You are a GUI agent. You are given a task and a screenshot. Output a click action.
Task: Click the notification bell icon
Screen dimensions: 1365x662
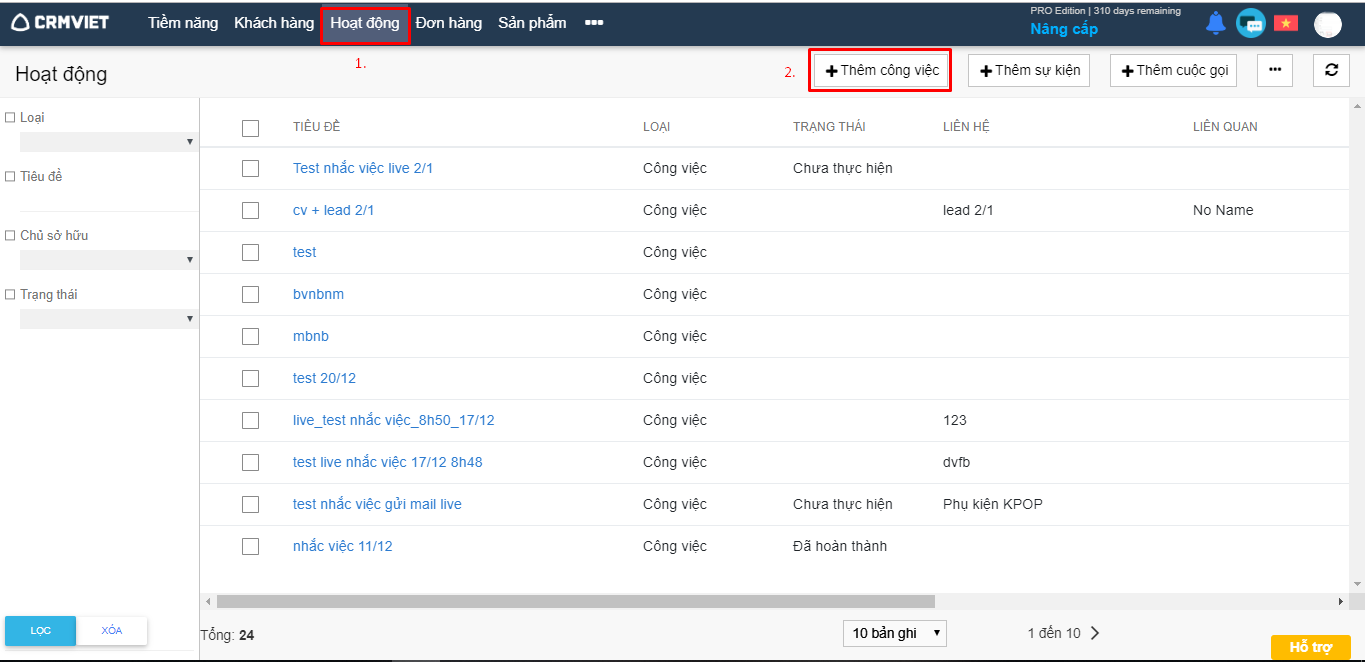pos(1215,23)
